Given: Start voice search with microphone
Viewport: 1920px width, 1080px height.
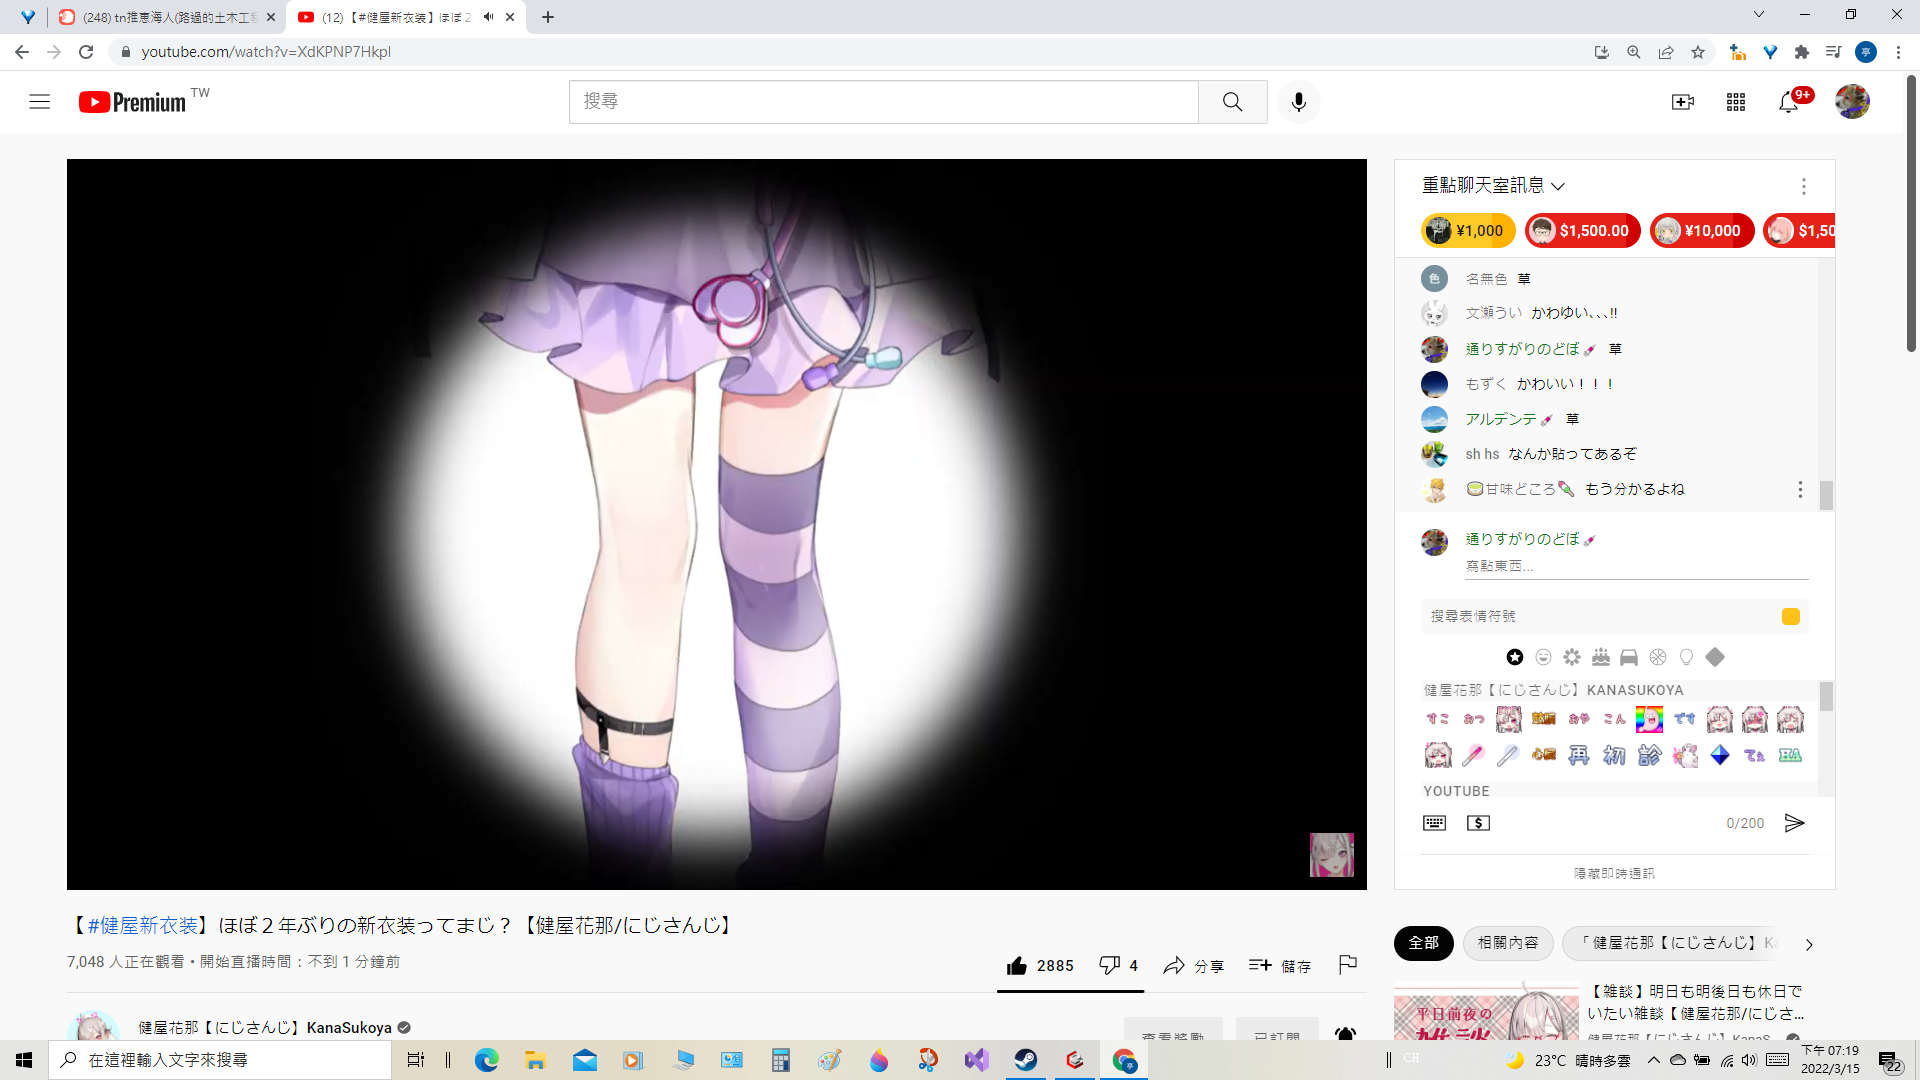Looking at the screenshot, I should tap(1298, 102).
